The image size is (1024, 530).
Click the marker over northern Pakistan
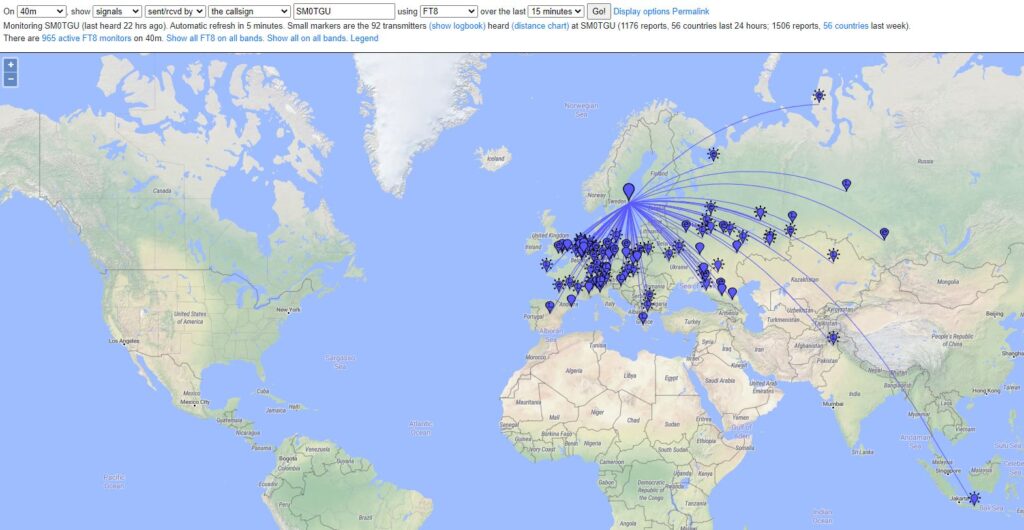(x=833, y=338)
